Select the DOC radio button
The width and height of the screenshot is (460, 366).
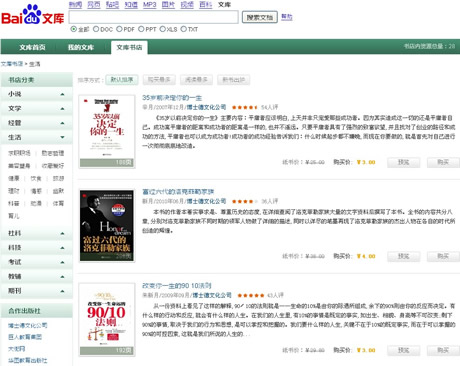[96, 29]
